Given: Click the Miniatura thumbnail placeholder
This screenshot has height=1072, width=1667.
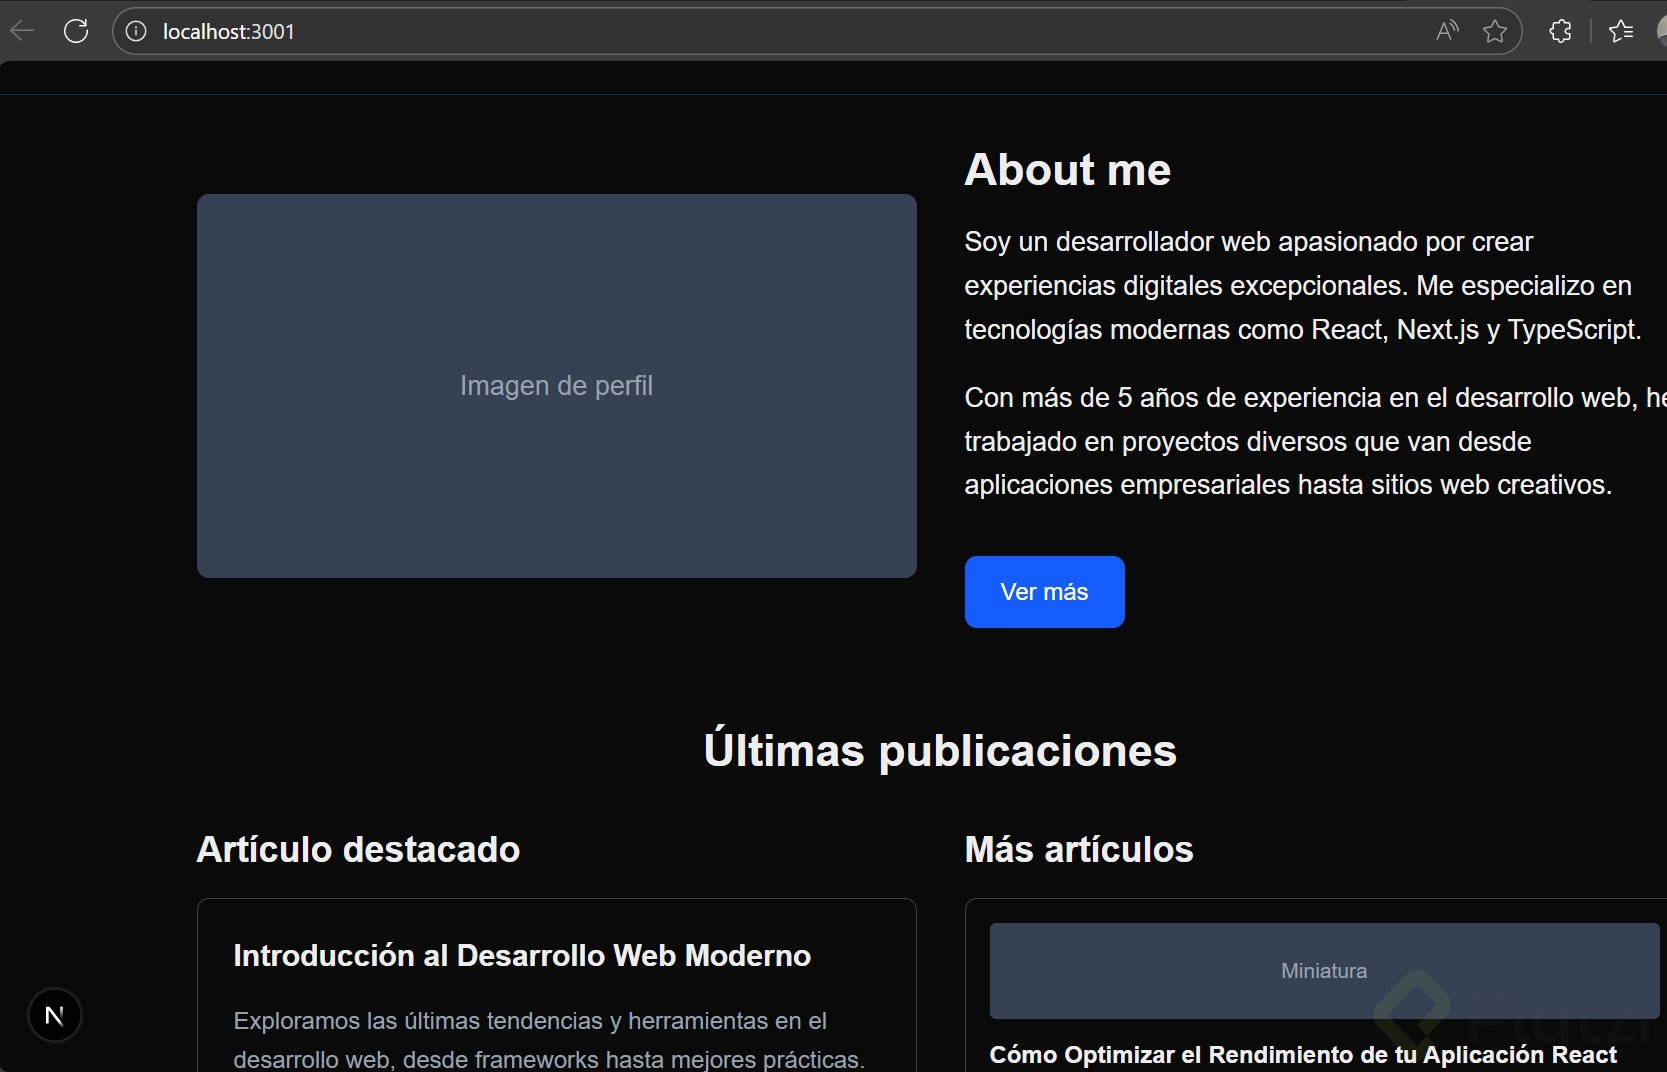Looking at the screenshot, I should click(1324, 971).
